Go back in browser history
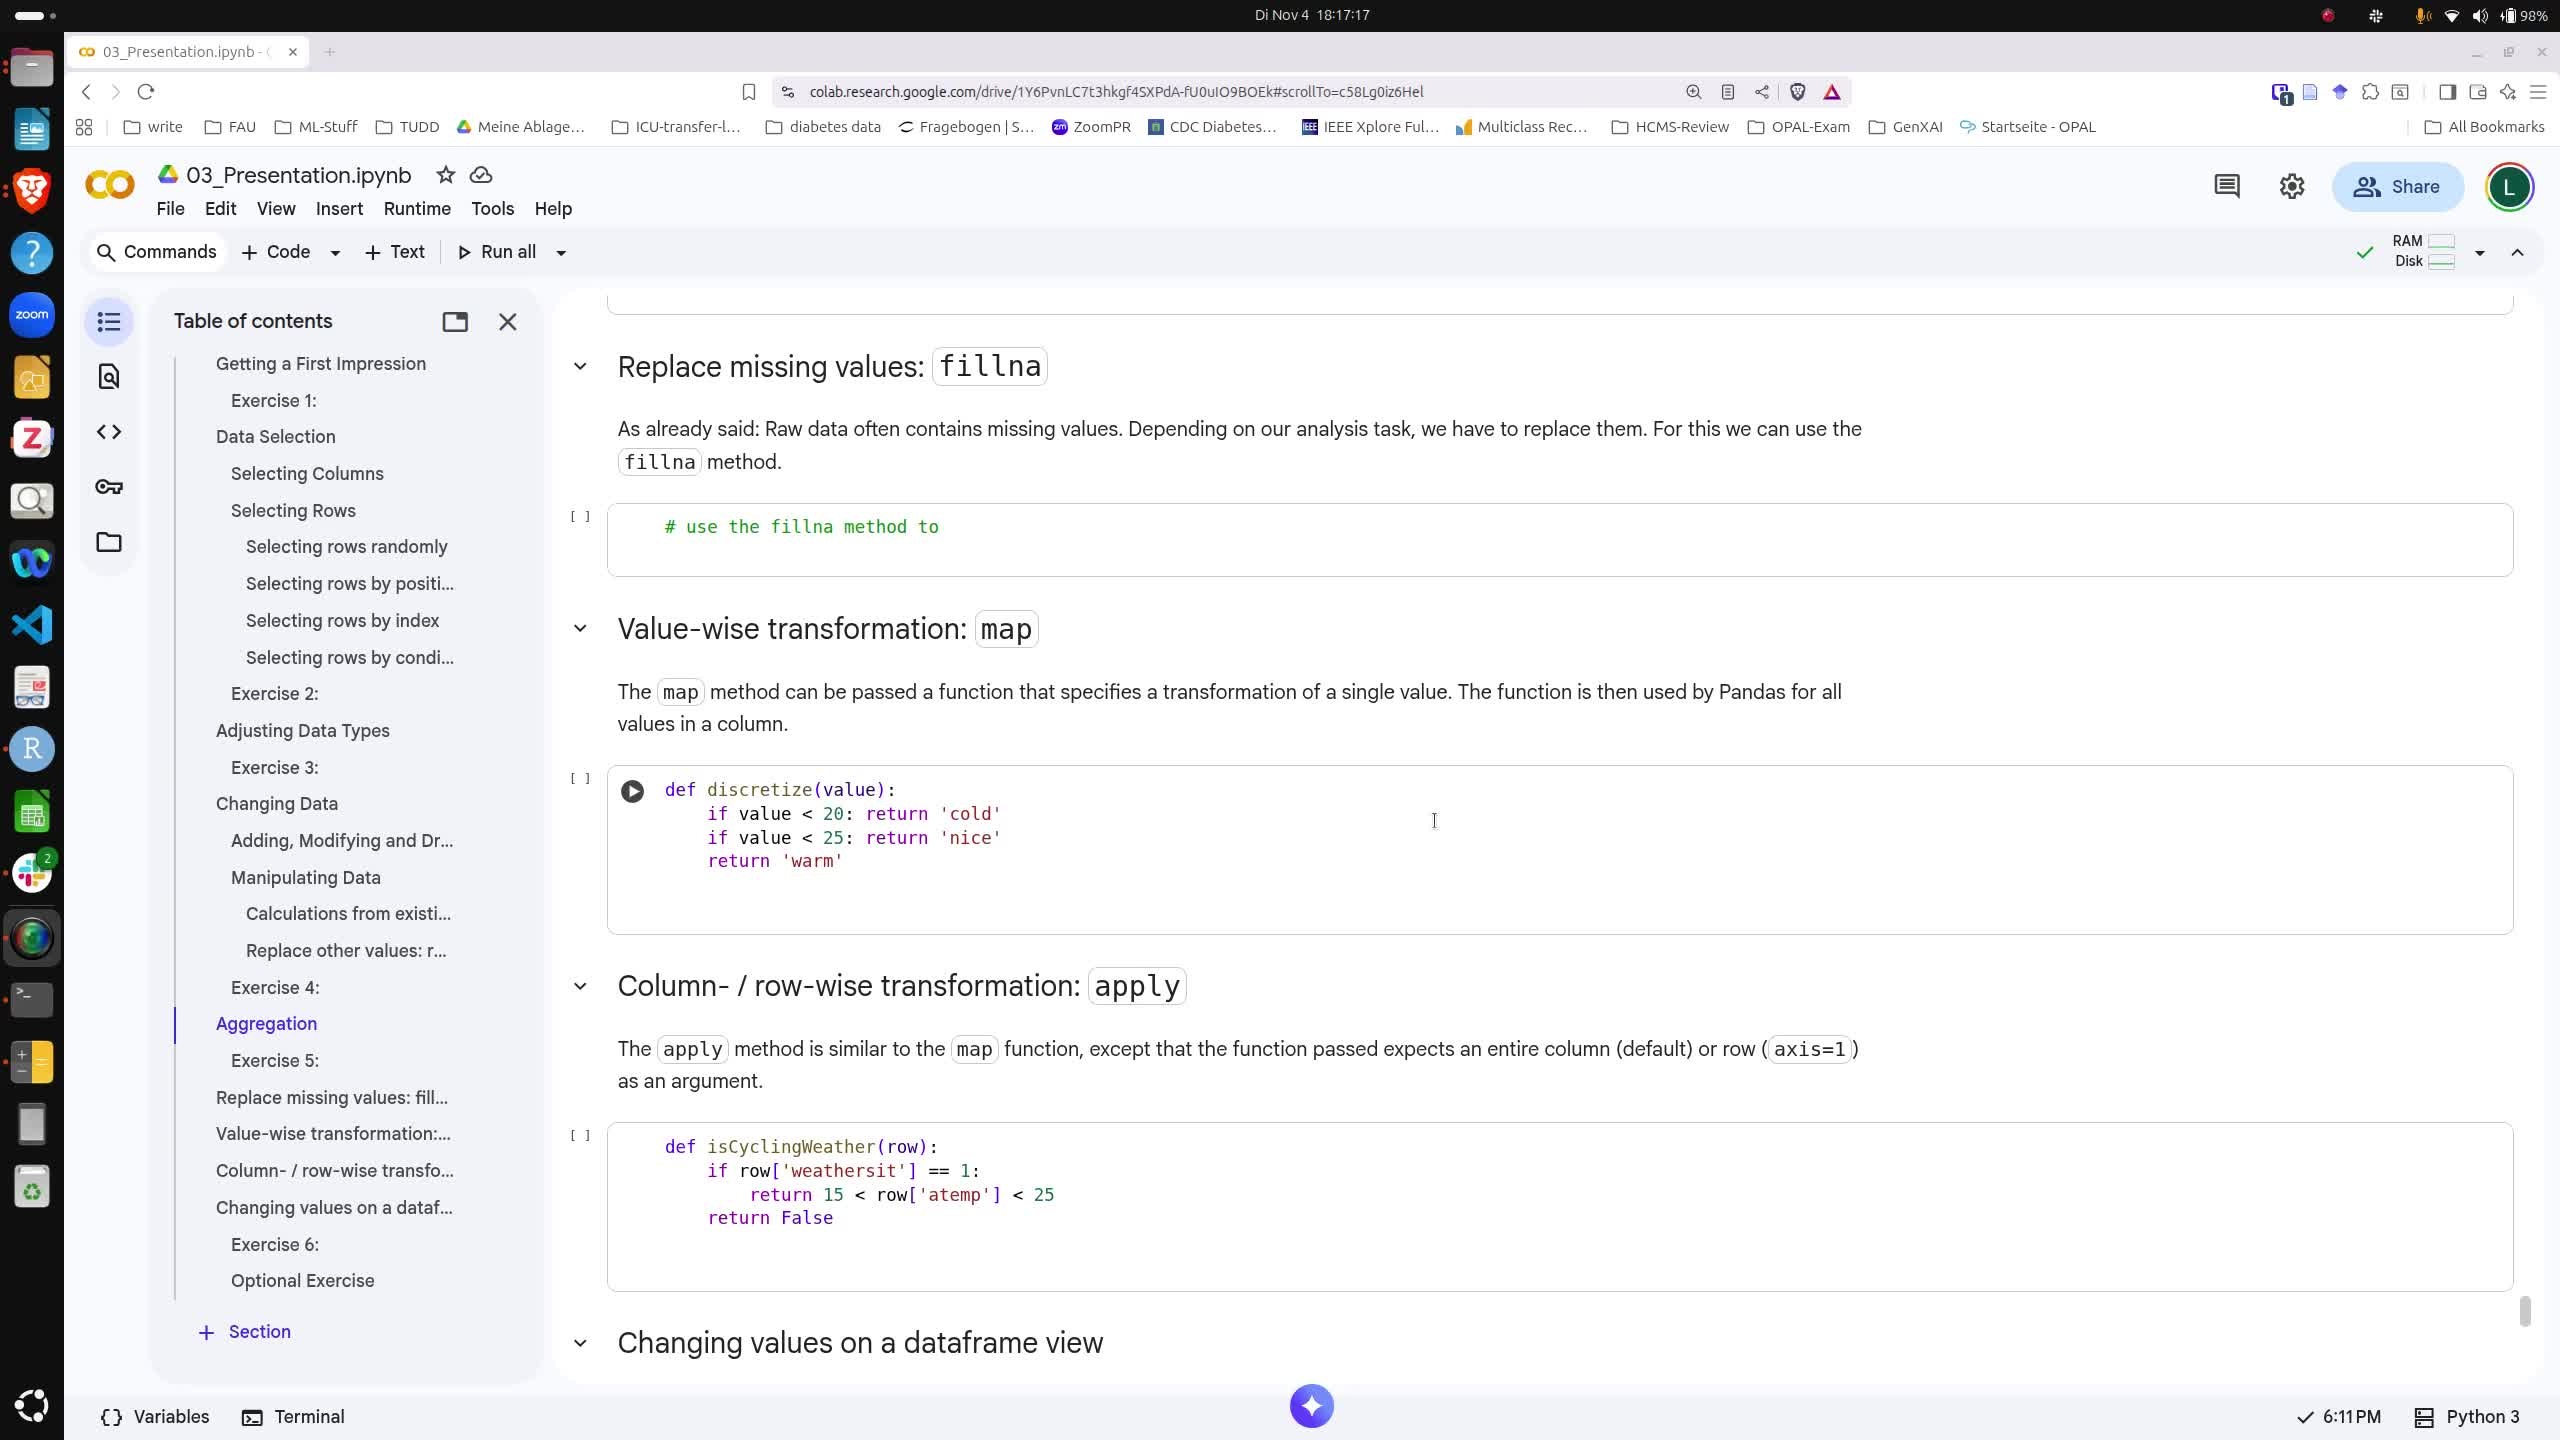This screenshot has height=1440, width=2560. (87, 92)
